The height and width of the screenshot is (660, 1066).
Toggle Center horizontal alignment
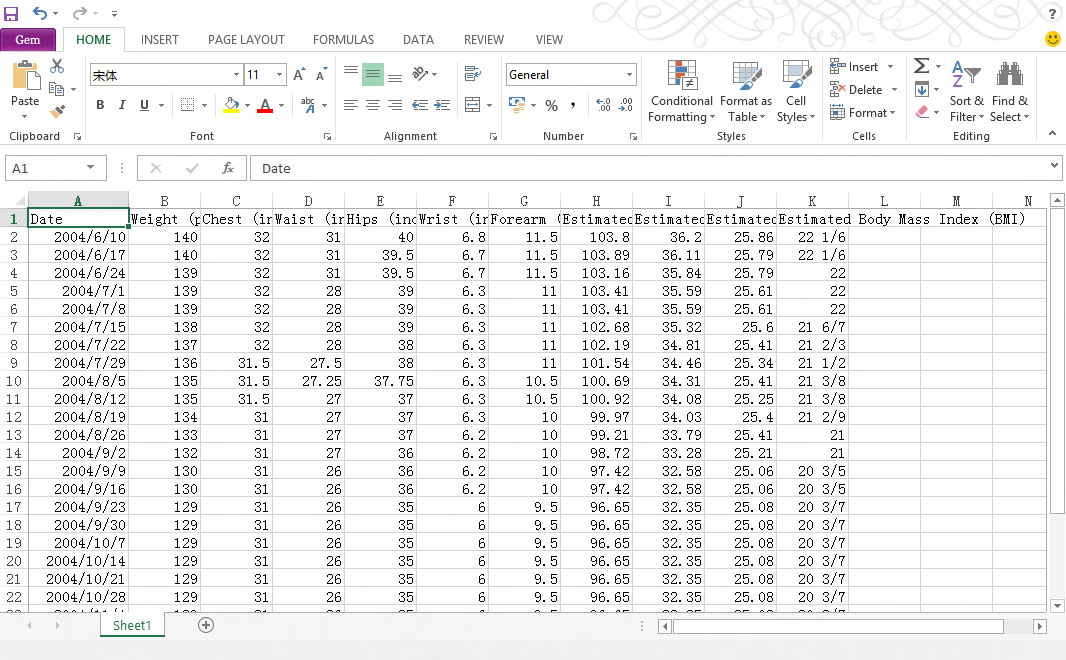[x=373, y=105]
